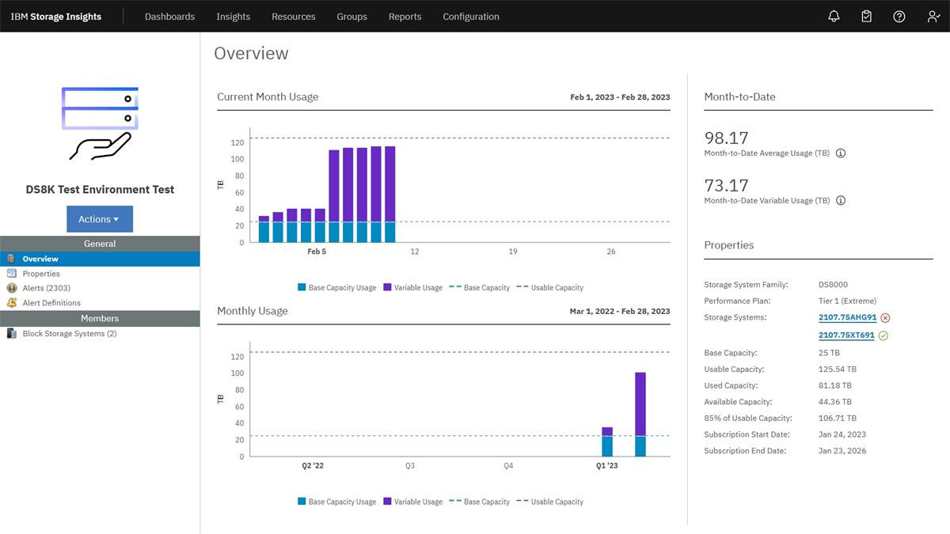Toggle Base Capacity line in Monthly Usage legend
Viewport: 950px width, 534px height.
(x=479, y=501)
